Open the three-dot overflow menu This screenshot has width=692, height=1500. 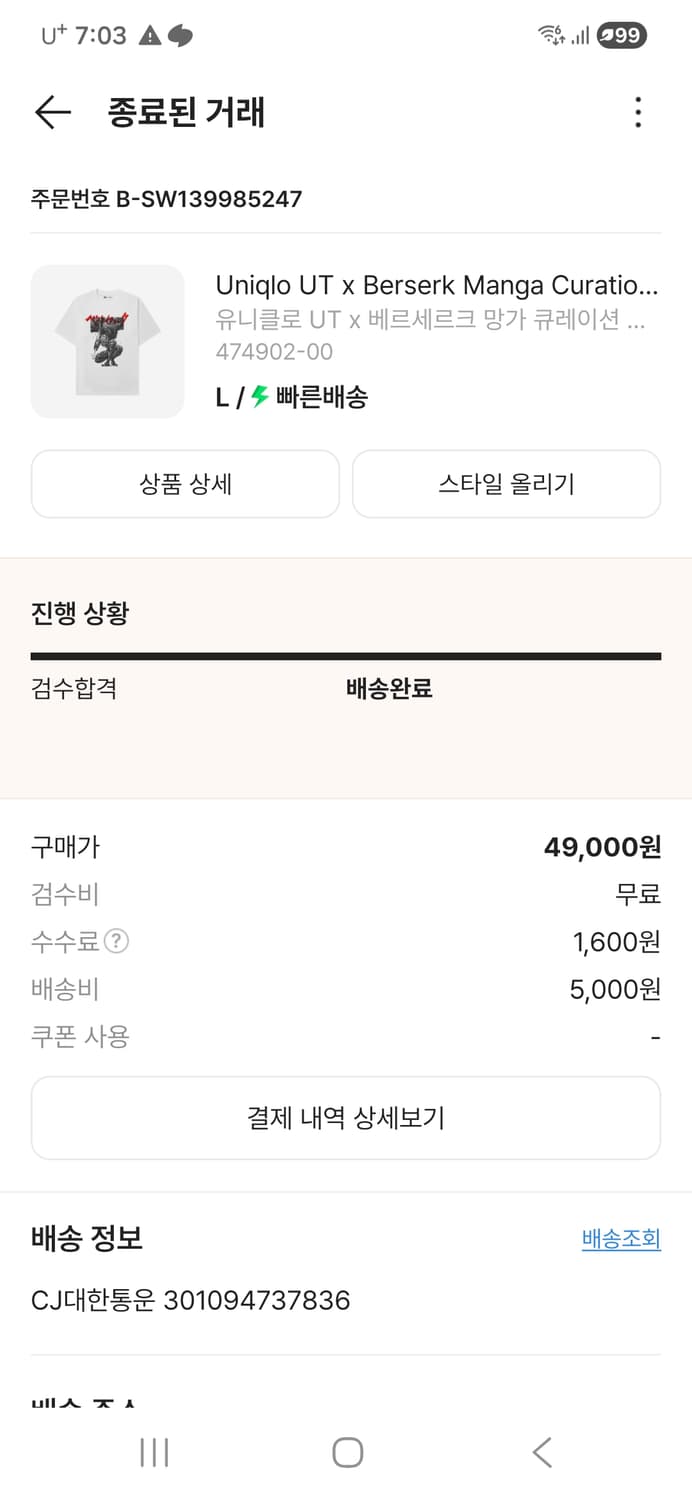tap(637, 113)
